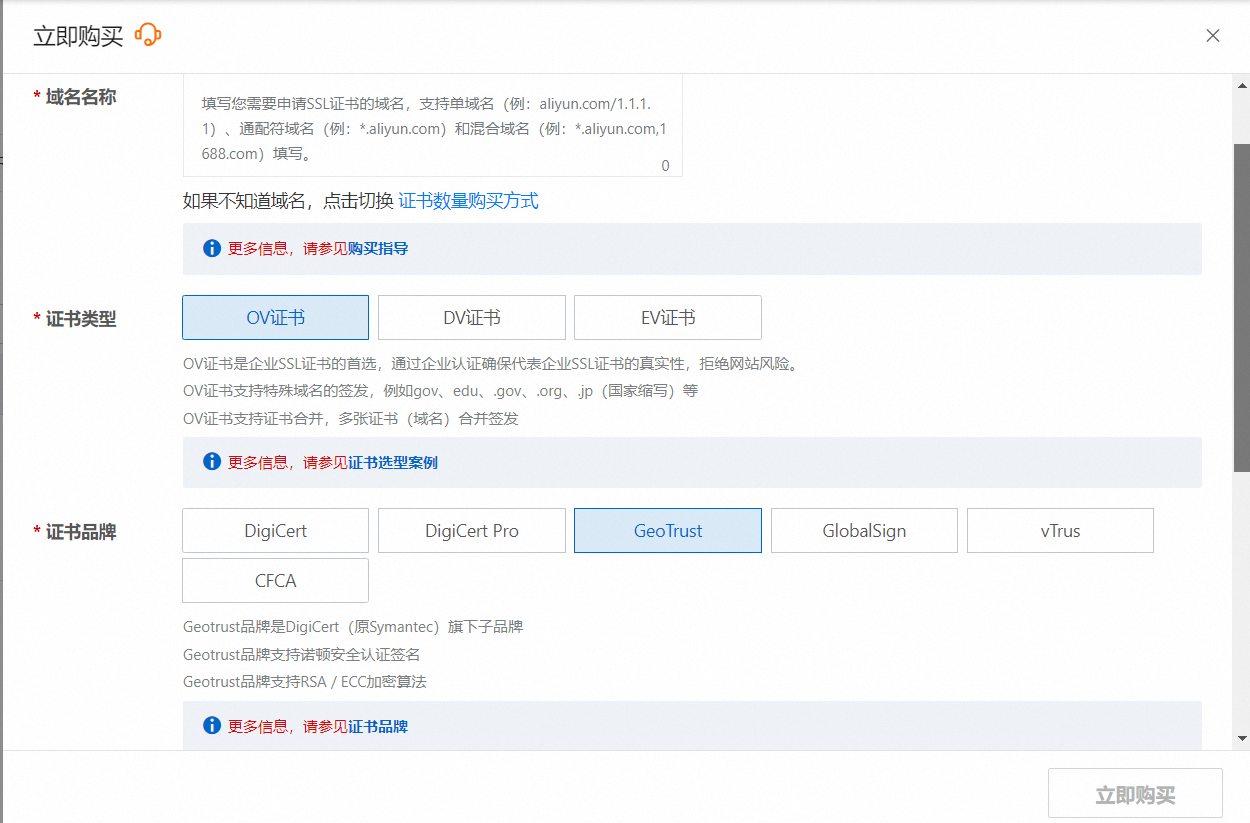Image resolution: width=1250 pixels, height=823 pixels.
Task: Choose DigiCert brand option
Action: (275, 531)
